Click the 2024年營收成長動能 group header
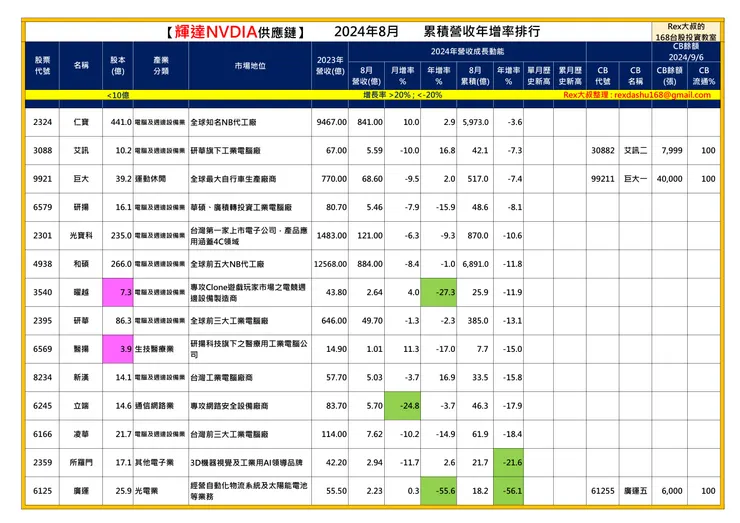 [467, 51]
